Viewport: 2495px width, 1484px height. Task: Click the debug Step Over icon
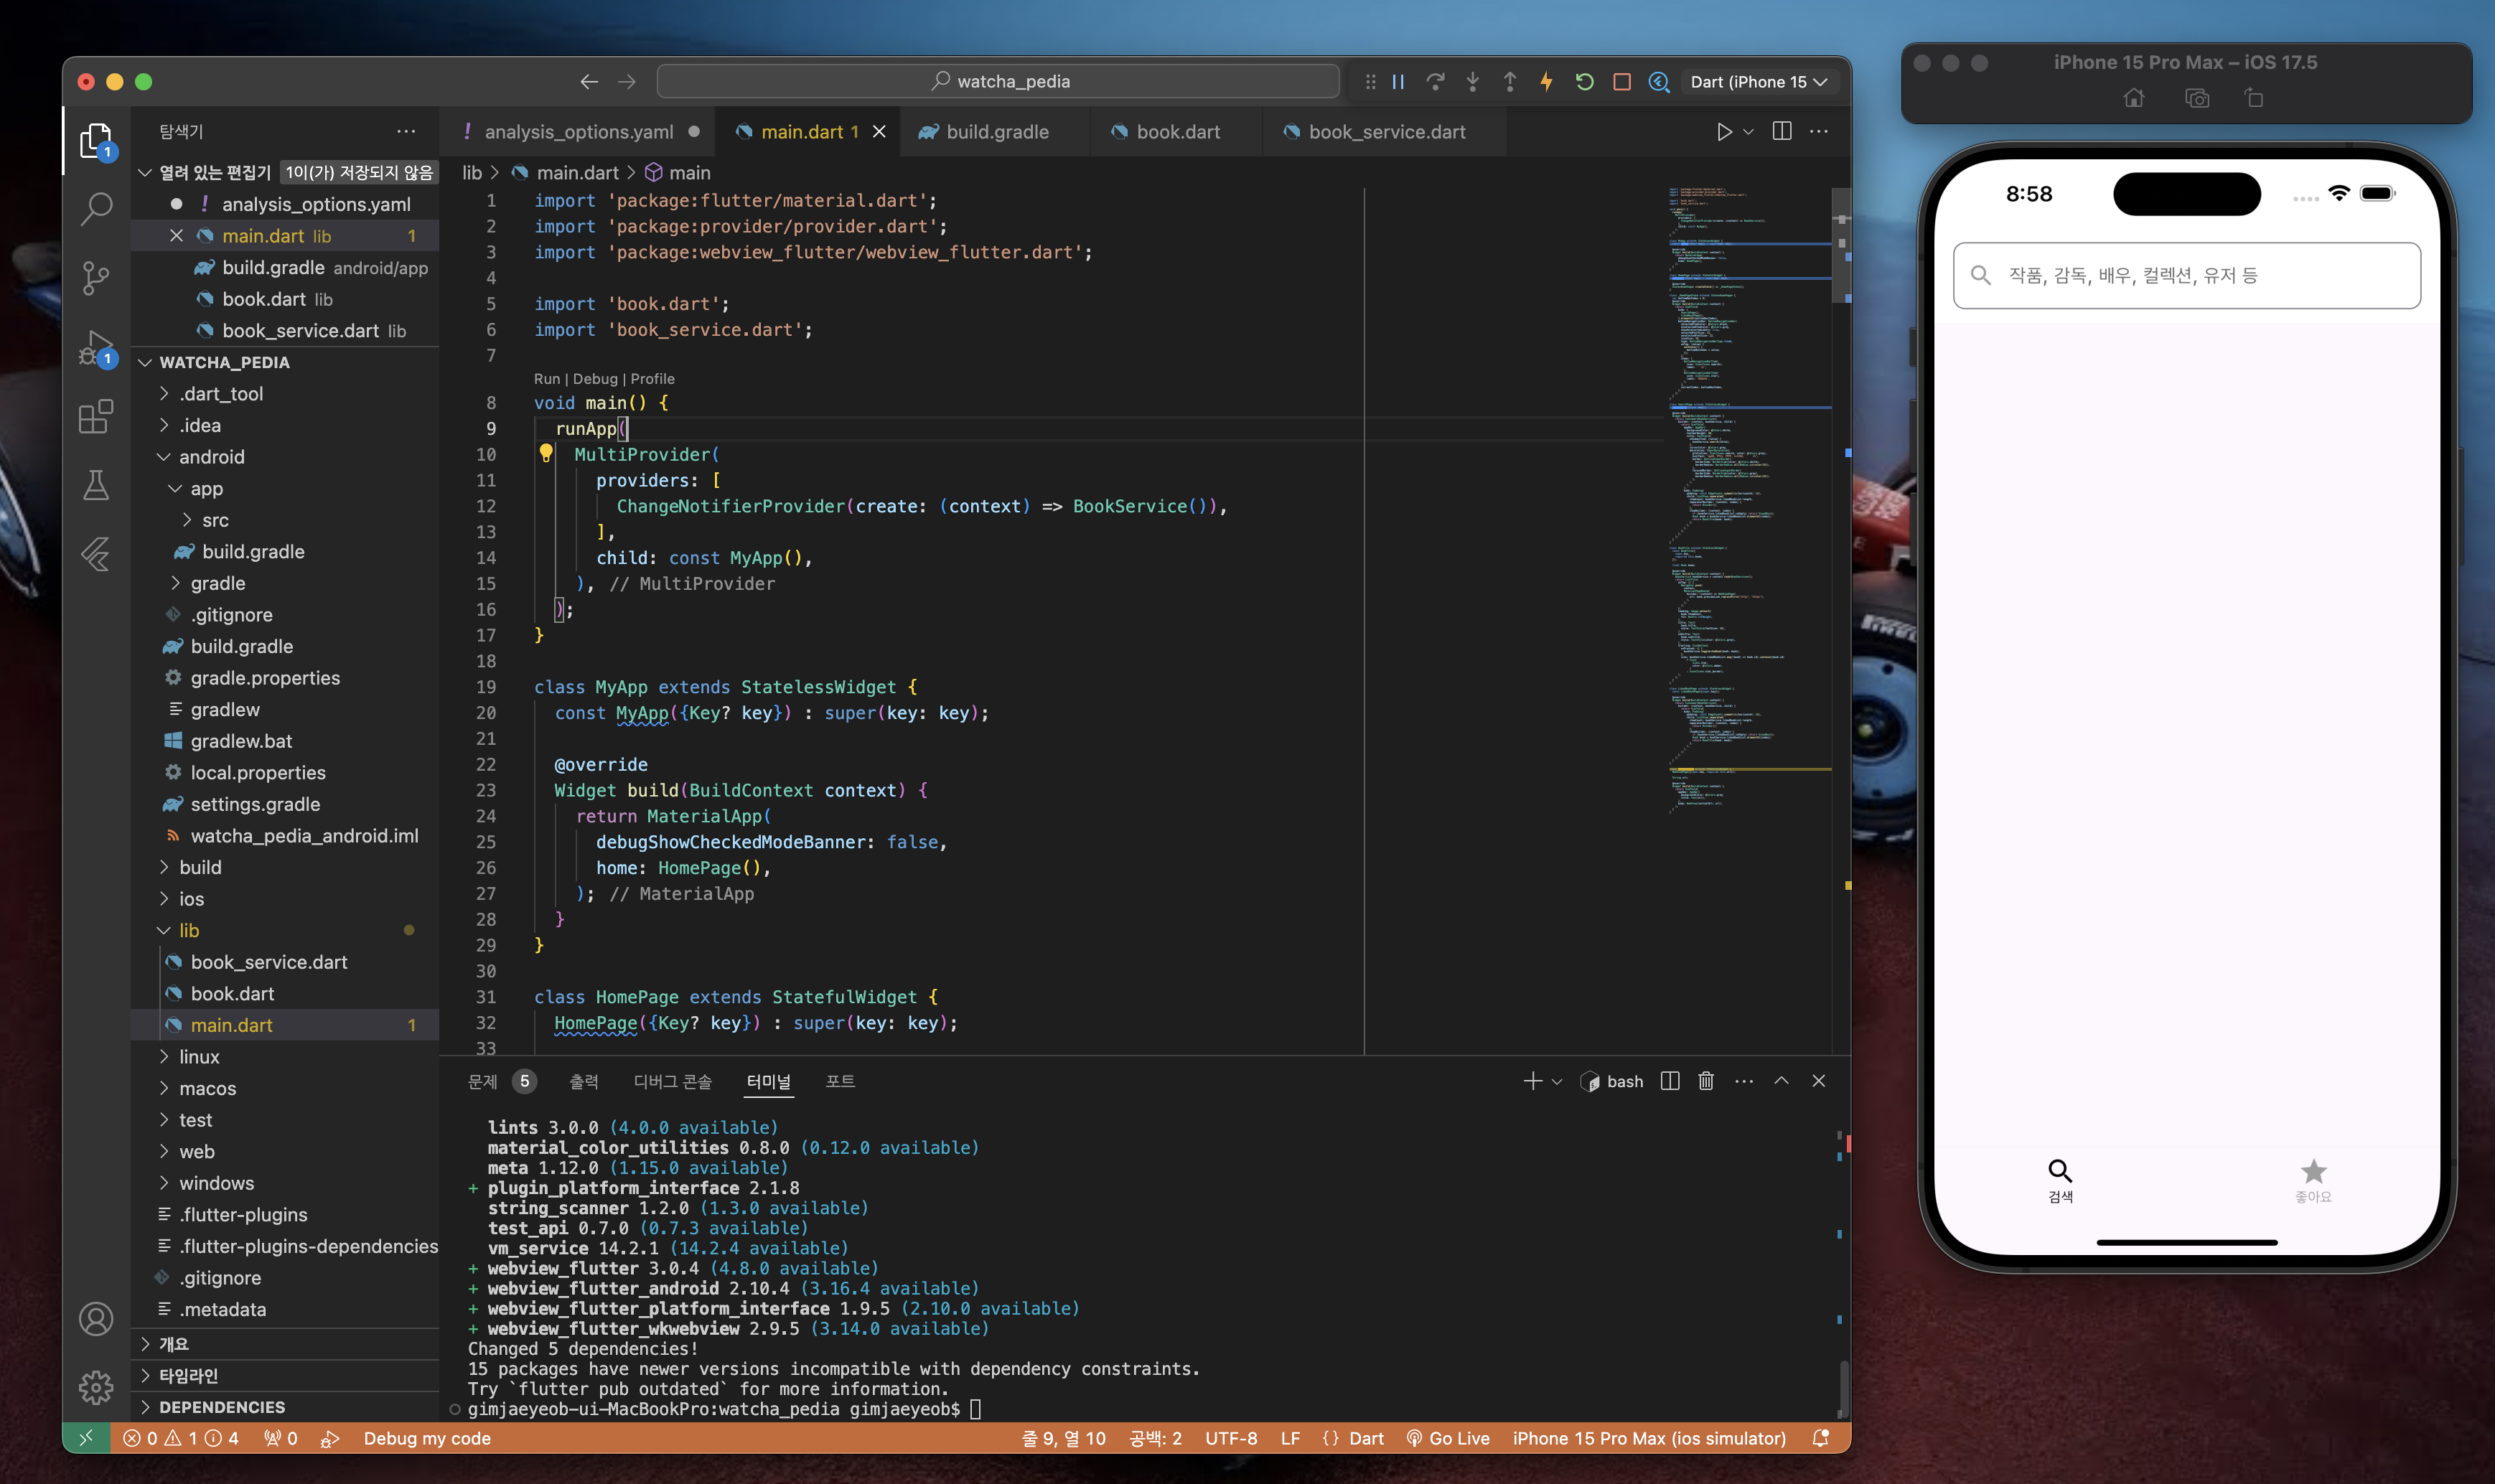pyautogui.click(x=1435, y=82)
